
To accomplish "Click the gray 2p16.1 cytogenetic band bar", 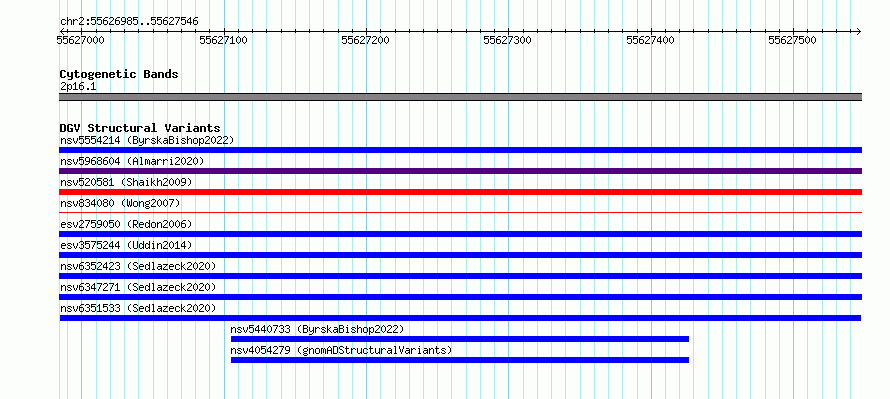I will (x=460, y=97).
